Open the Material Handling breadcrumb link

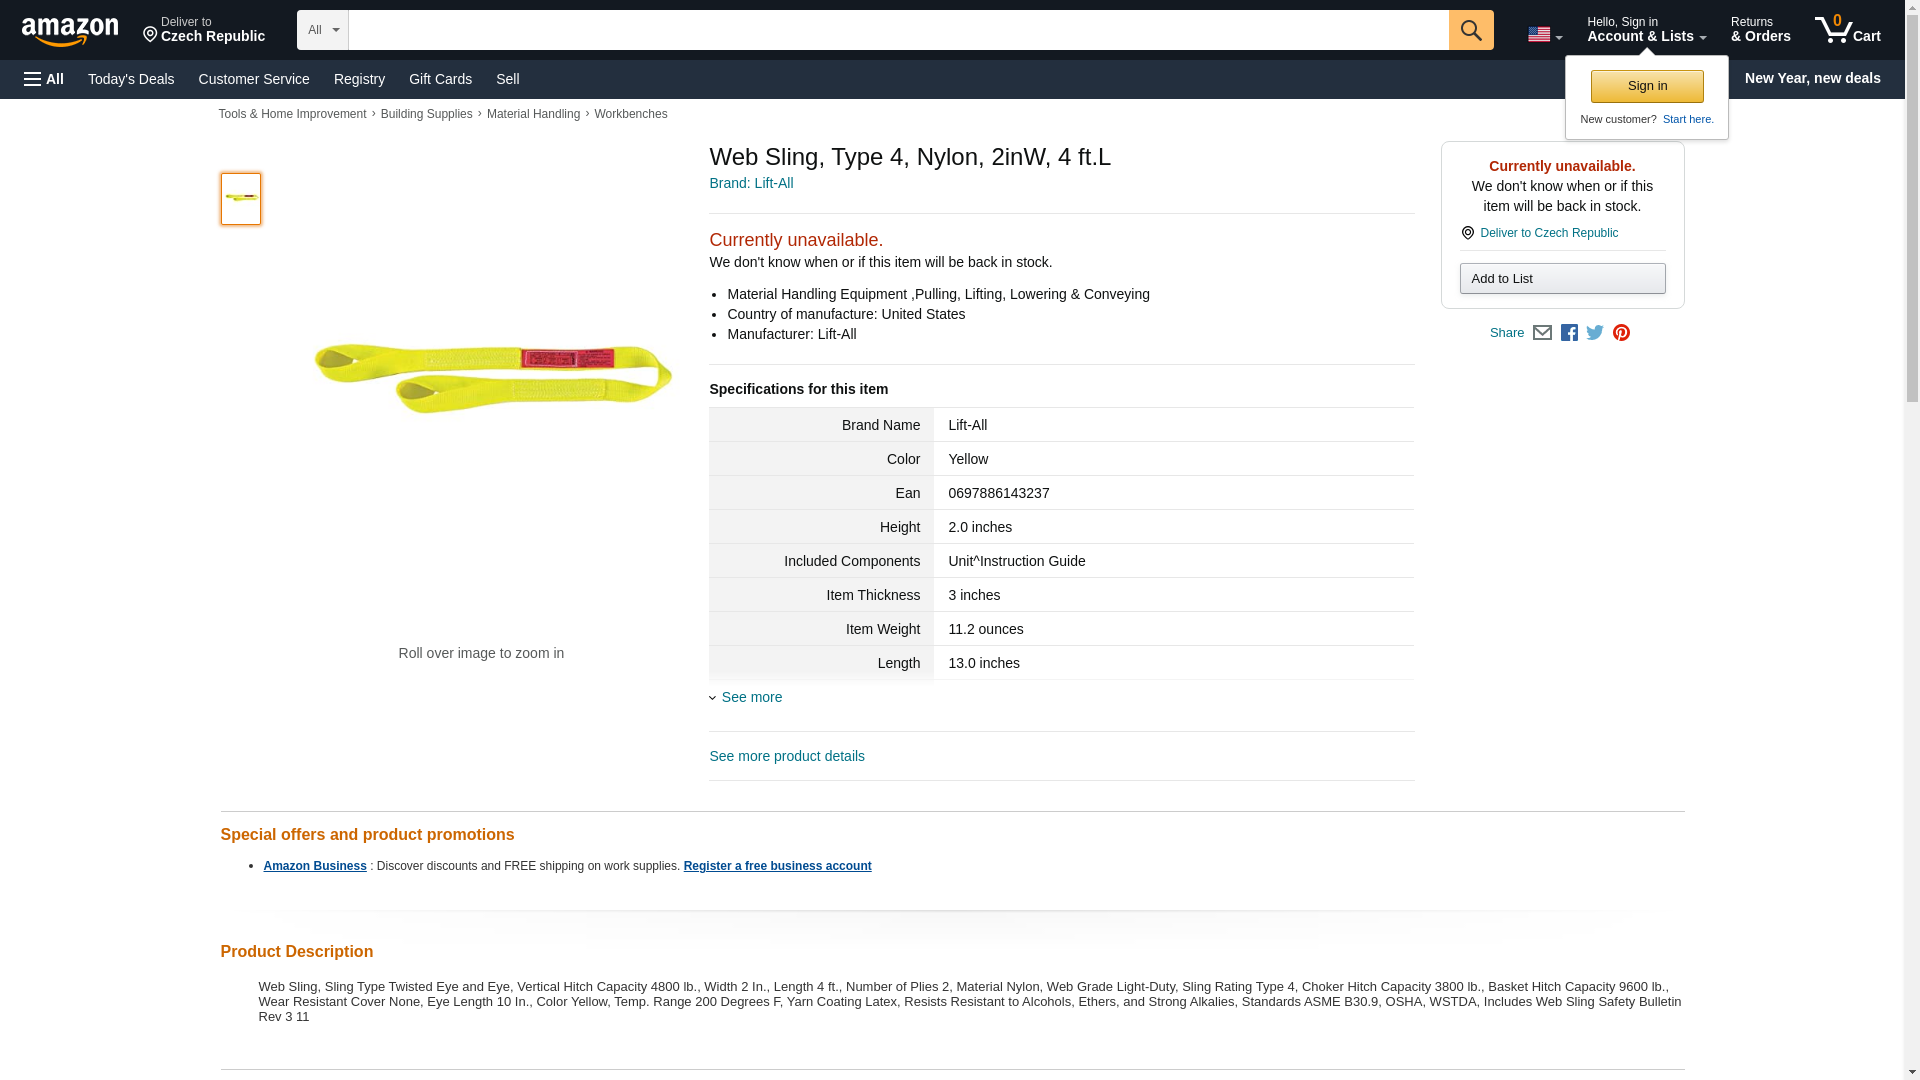(533, 114)
